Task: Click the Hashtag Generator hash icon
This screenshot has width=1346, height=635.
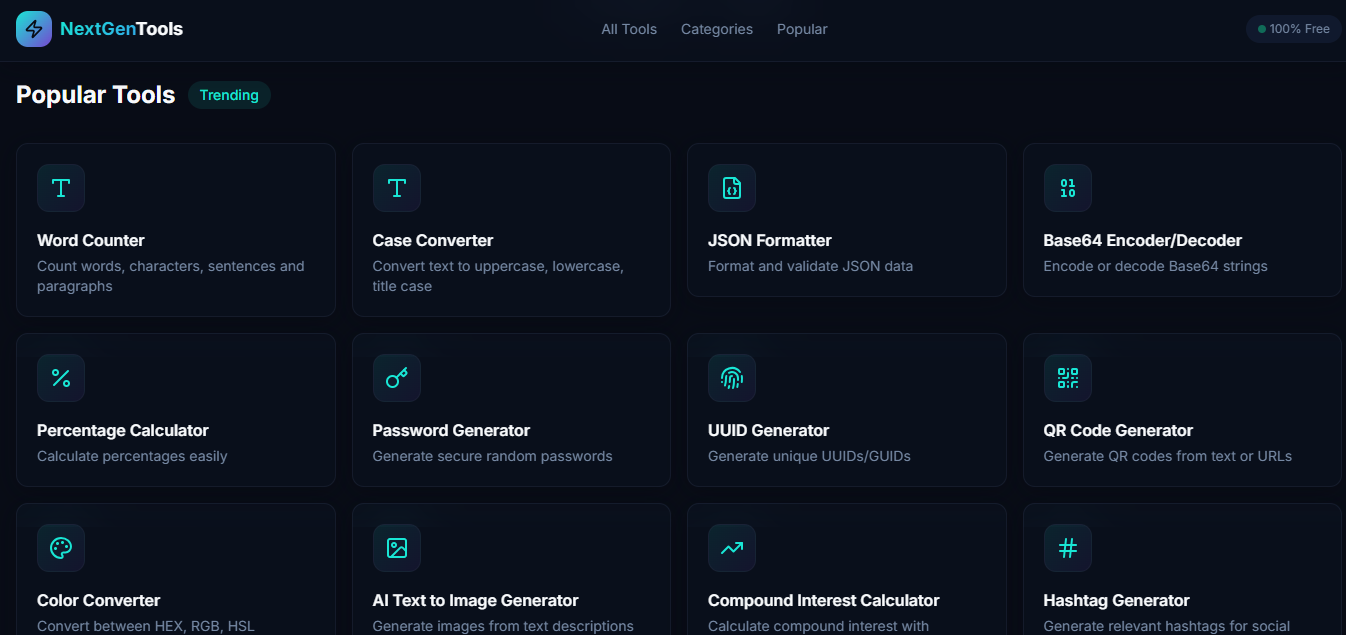Action: point(1067,548)
